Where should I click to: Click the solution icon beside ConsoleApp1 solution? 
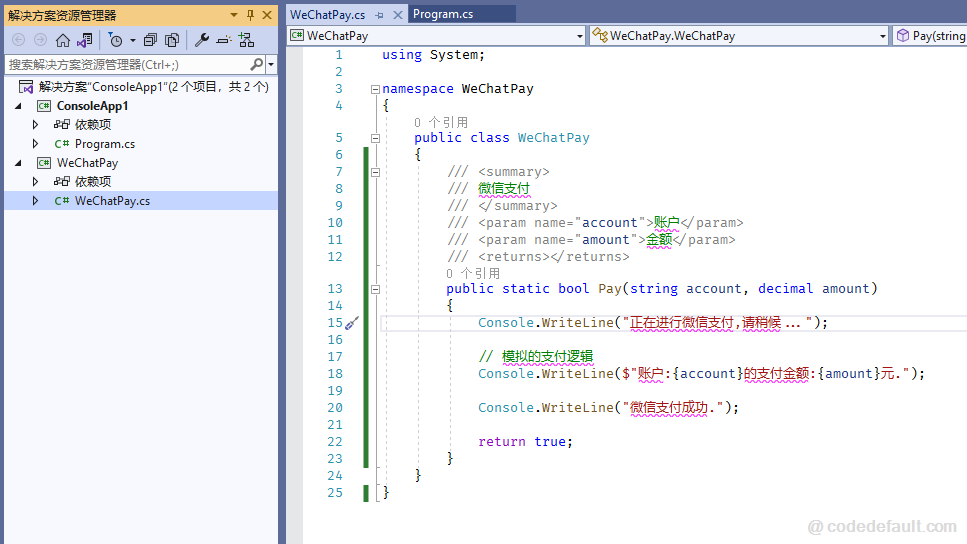click(x=26, y=87)
